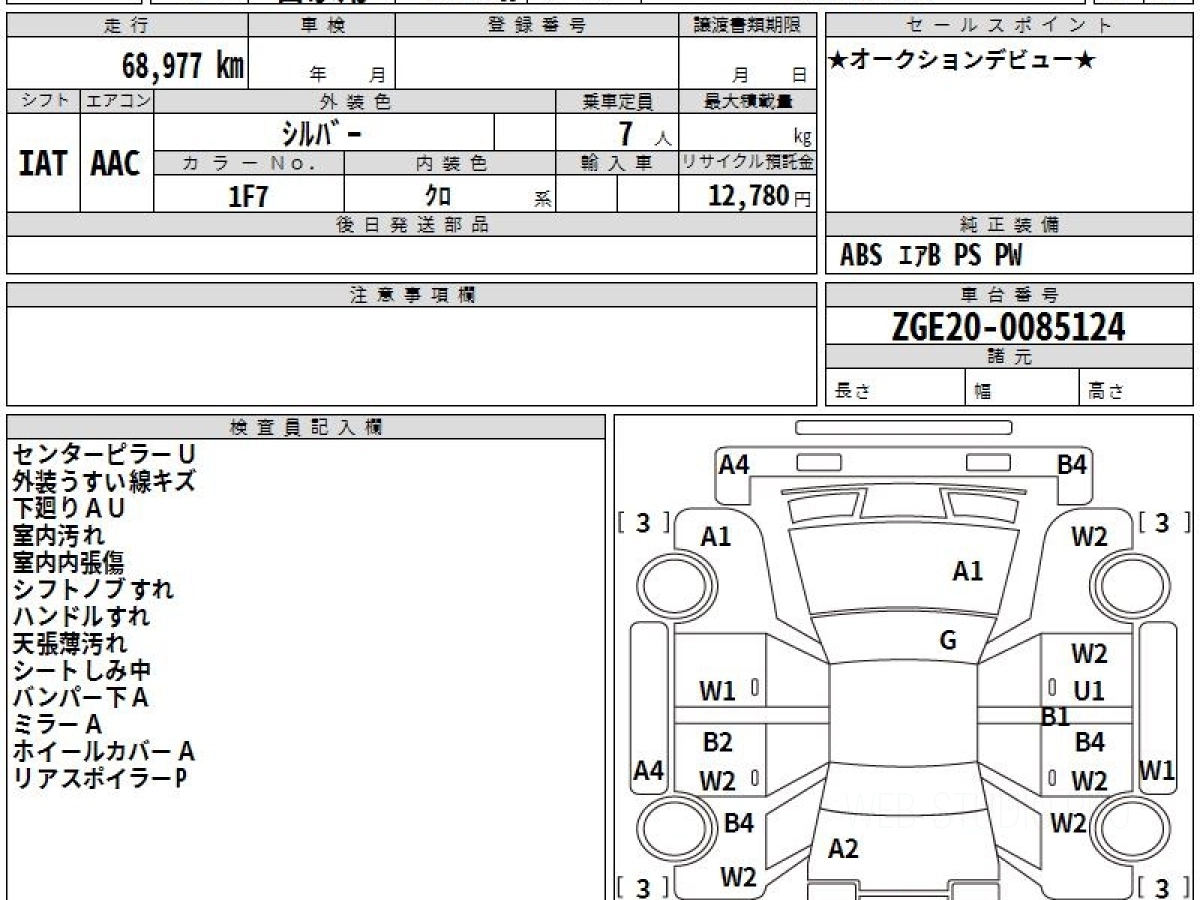The image size is (1200, 900).
Task: Click the 譲渡書類期限 header
Action: 748,26
